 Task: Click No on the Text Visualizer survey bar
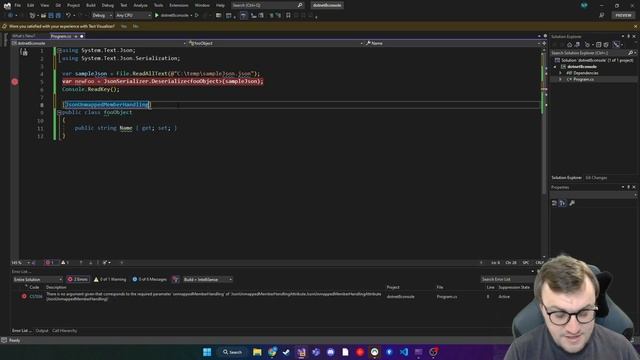click(x=136, y=26)
